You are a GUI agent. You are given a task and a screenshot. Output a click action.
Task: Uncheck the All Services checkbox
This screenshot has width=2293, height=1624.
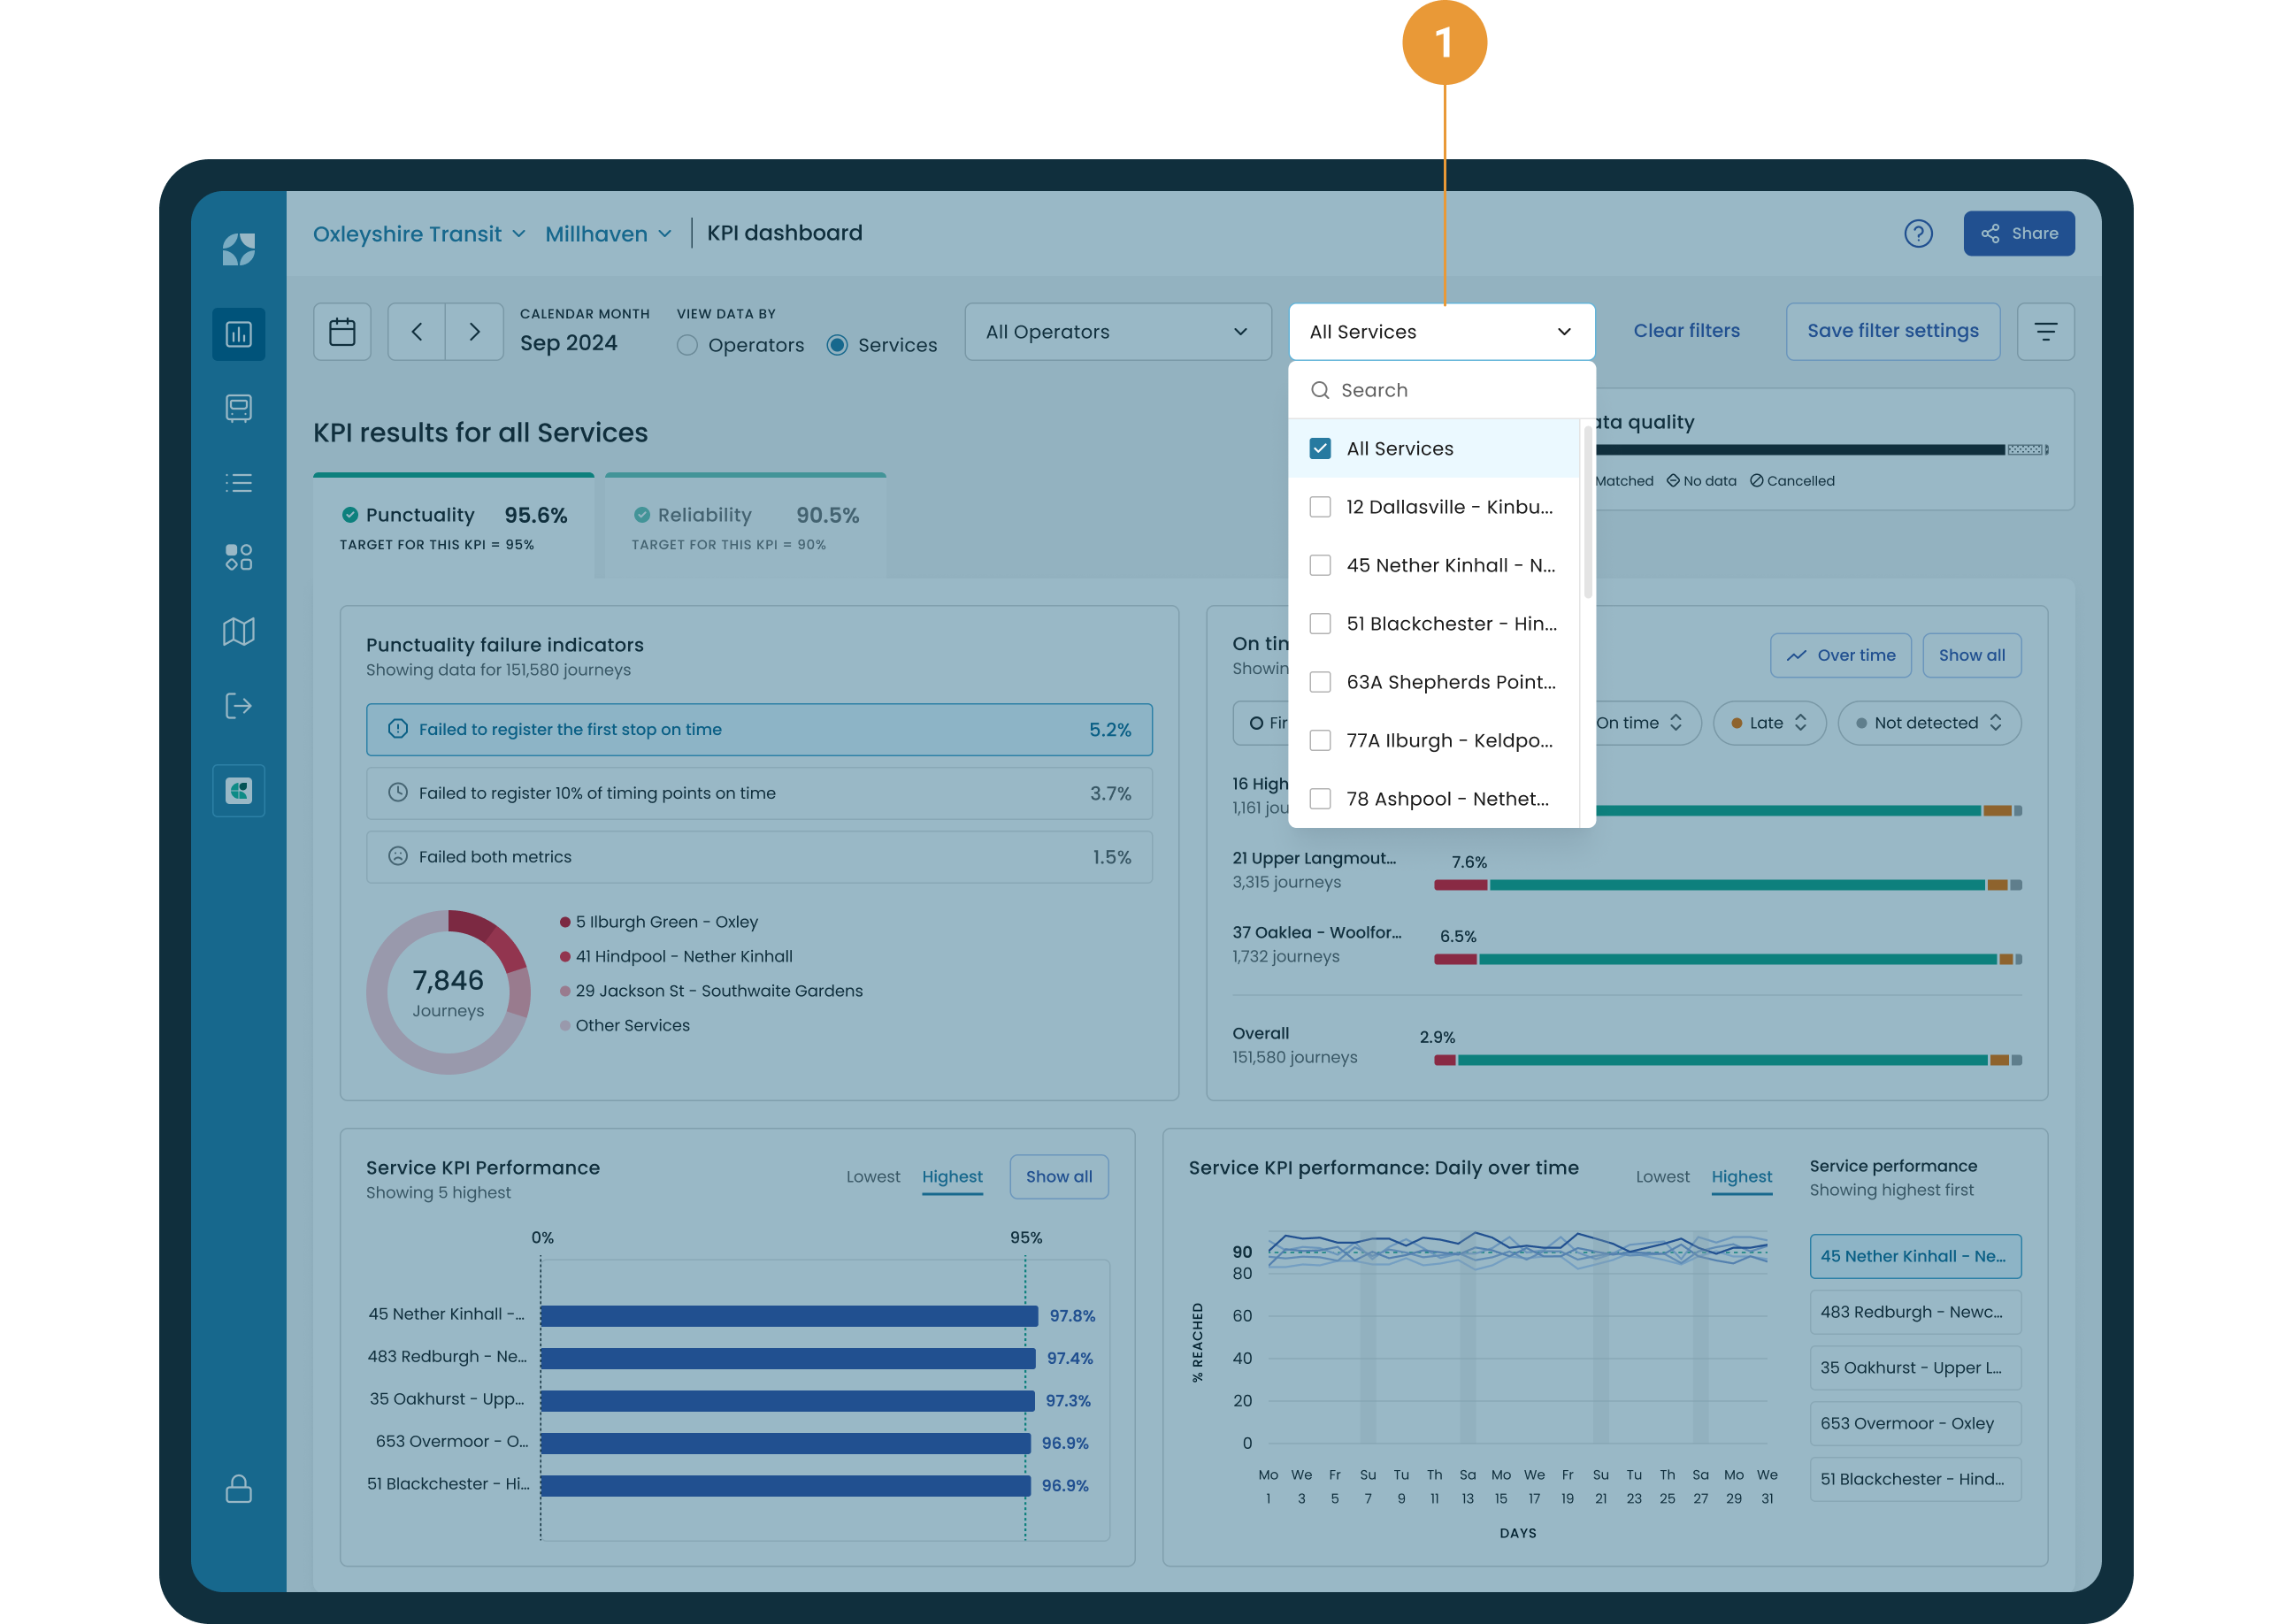click(1320, 449)
